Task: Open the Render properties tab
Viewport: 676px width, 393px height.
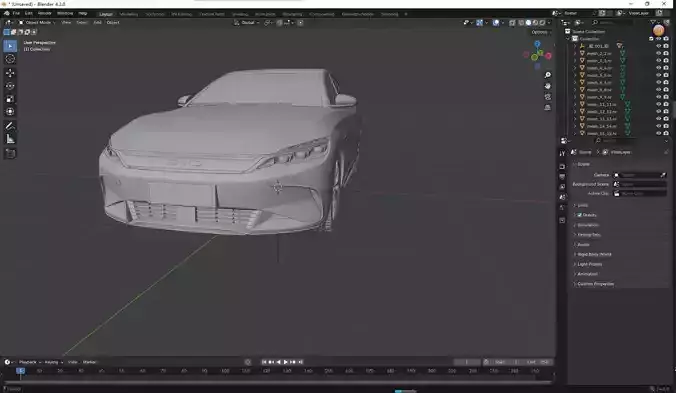Action: click(x=562, y=166)
